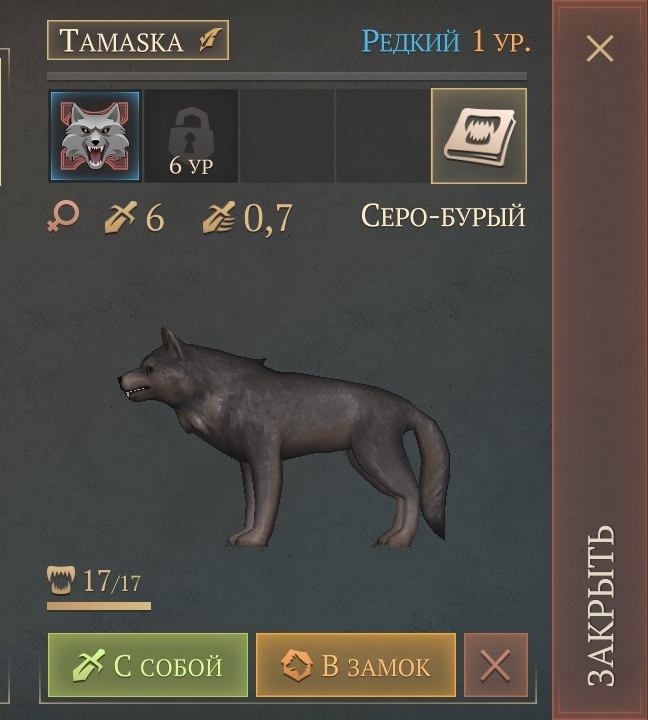
Task: Click the vertical Закрыть side label
Action: click(601, 605)
